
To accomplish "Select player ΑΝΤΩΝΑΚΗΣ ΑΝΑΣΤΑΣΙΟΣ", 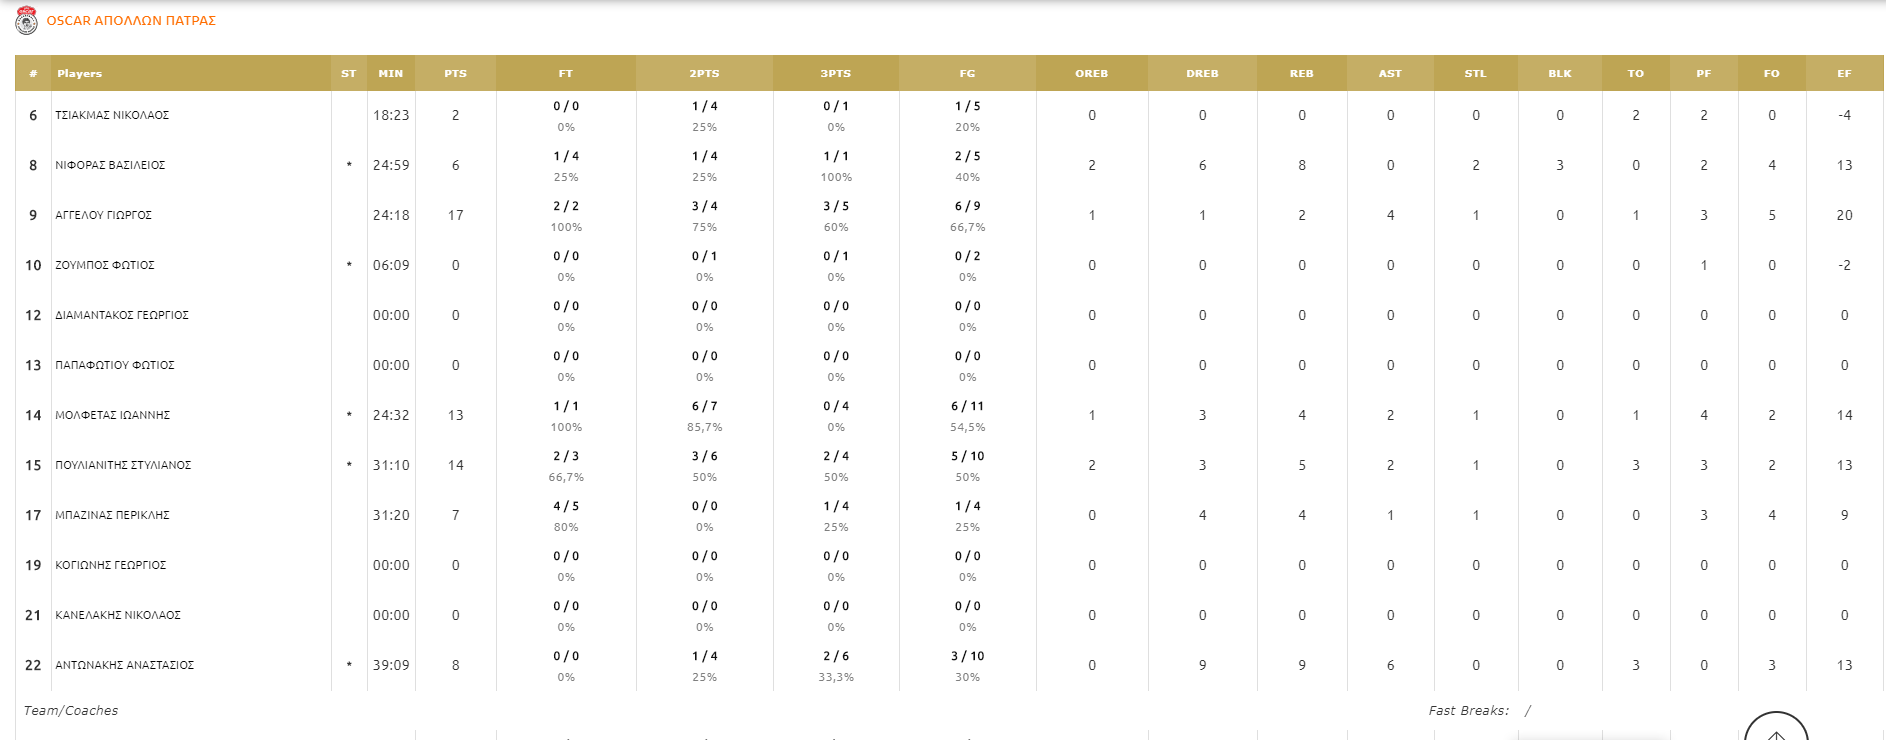I will (x=125, y=666).
